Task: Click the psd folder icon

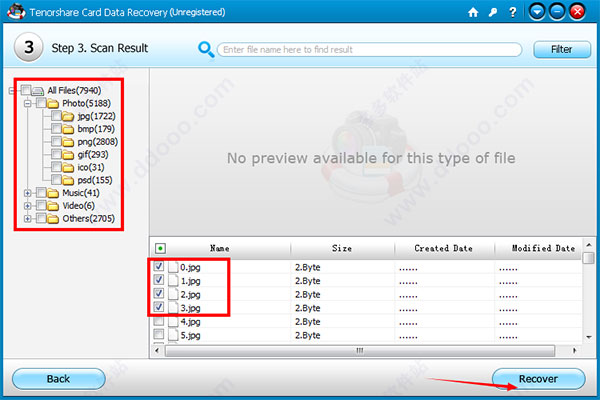Action: click(x=68, y=180)
